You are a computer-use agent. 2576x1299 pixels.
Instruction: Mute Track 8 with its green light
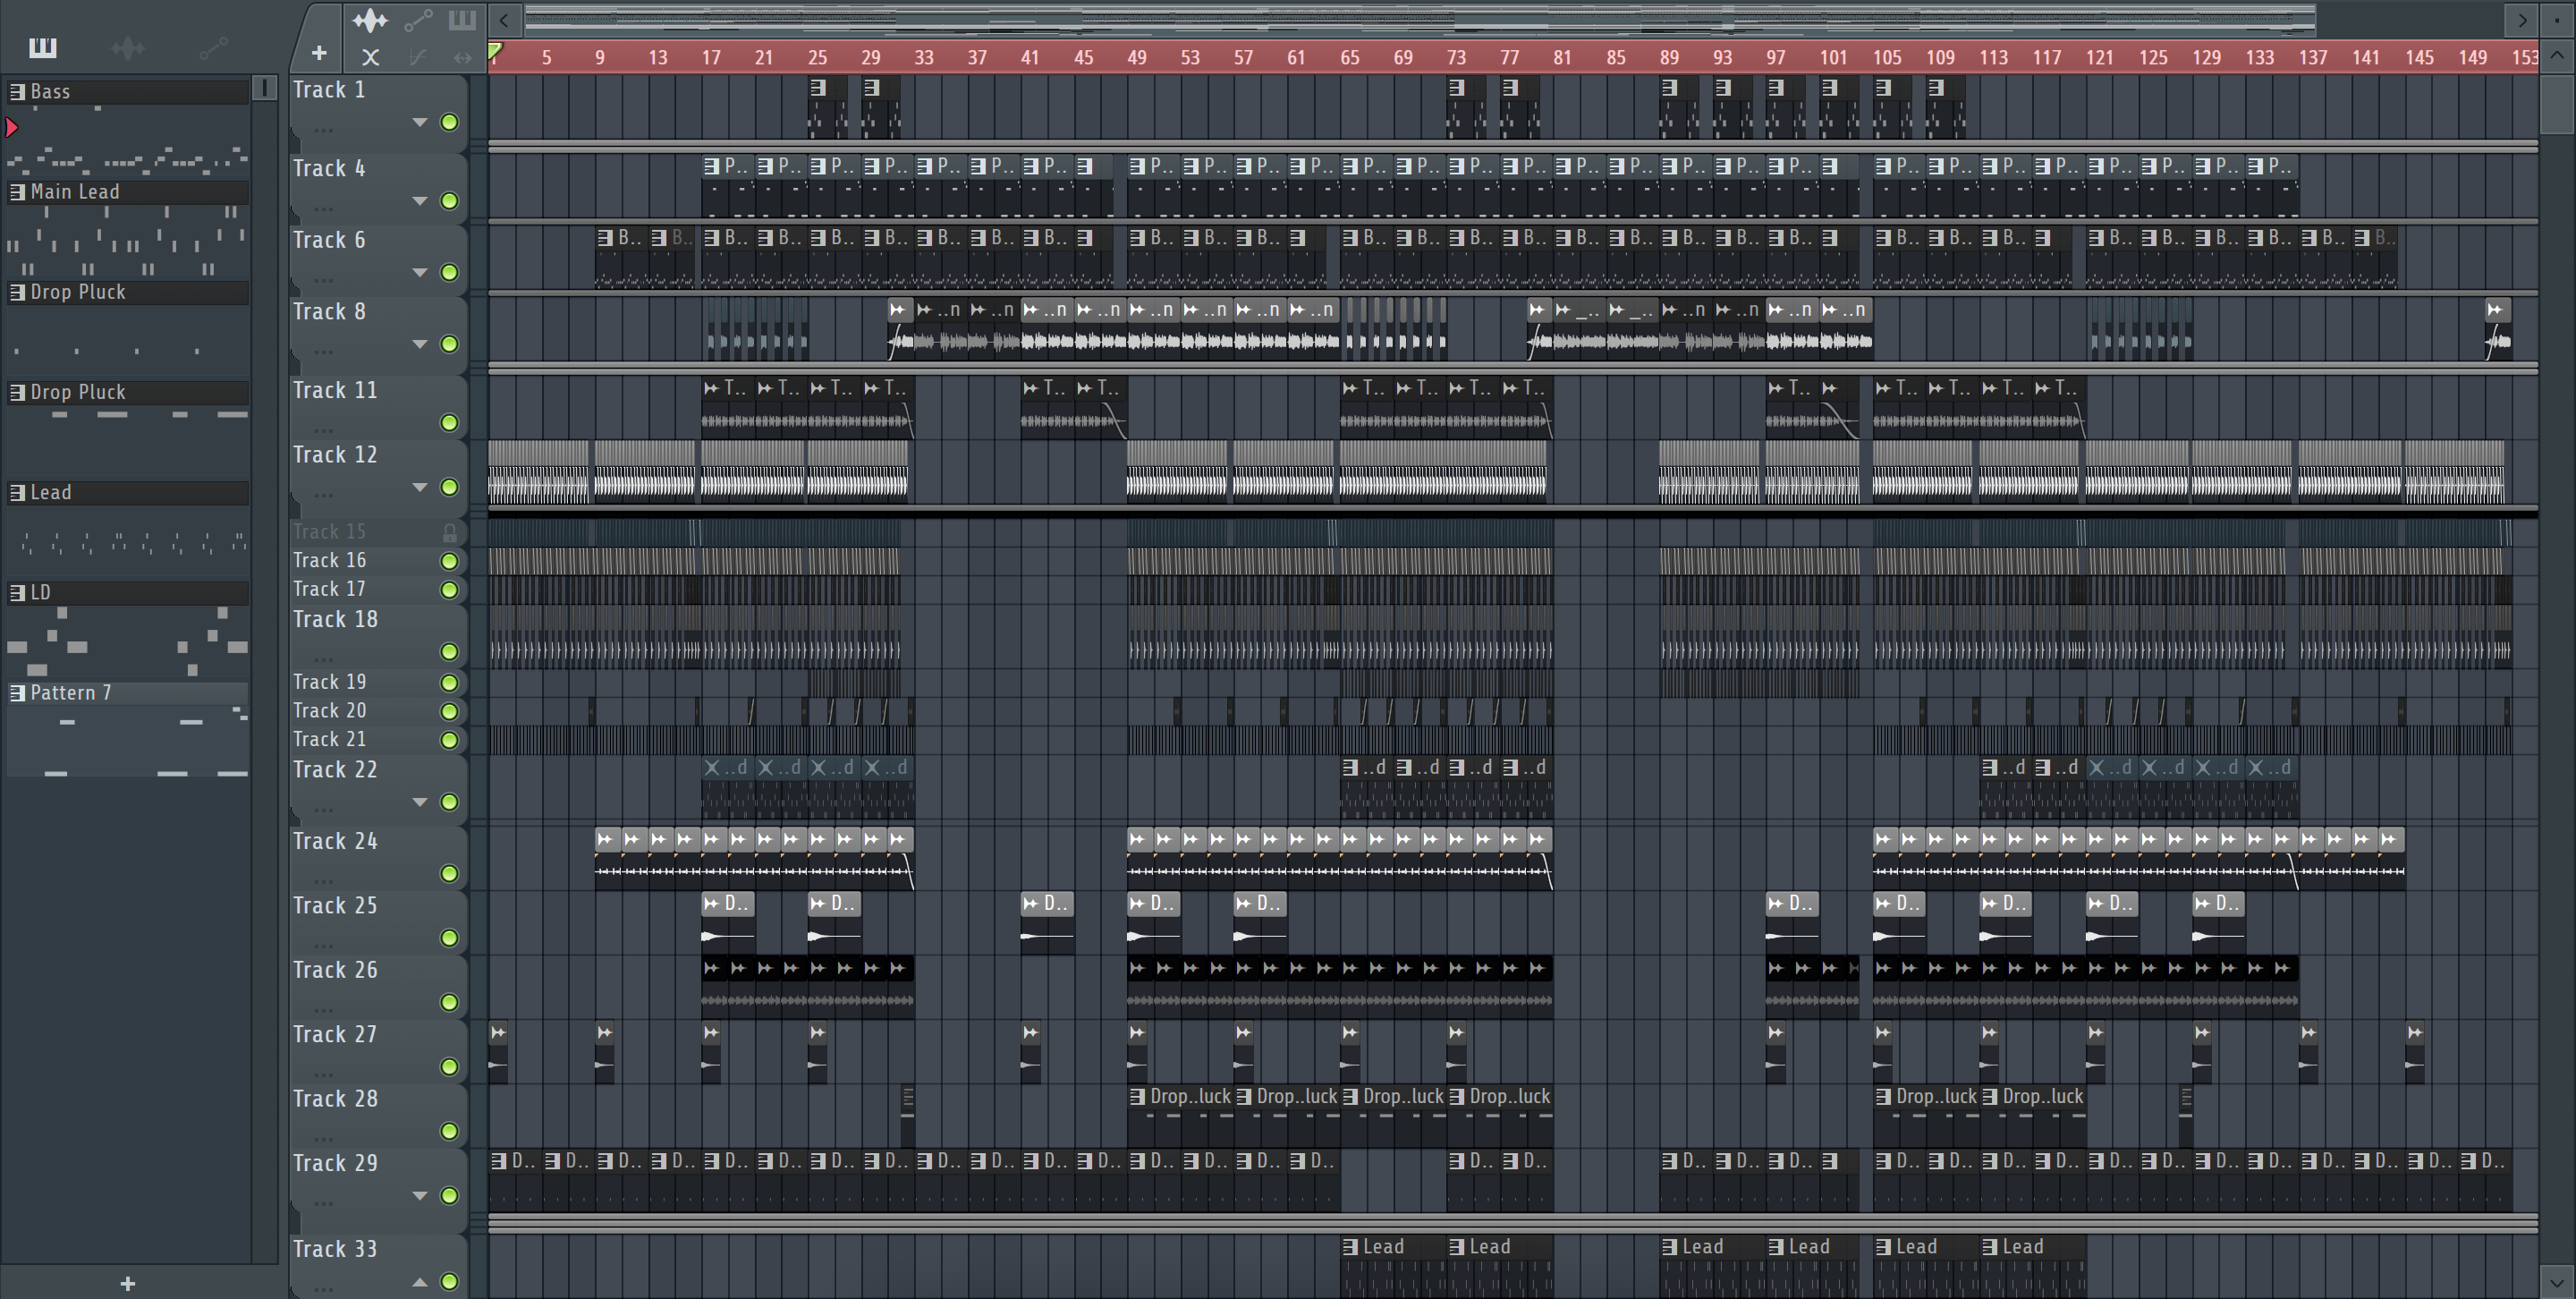450,344
